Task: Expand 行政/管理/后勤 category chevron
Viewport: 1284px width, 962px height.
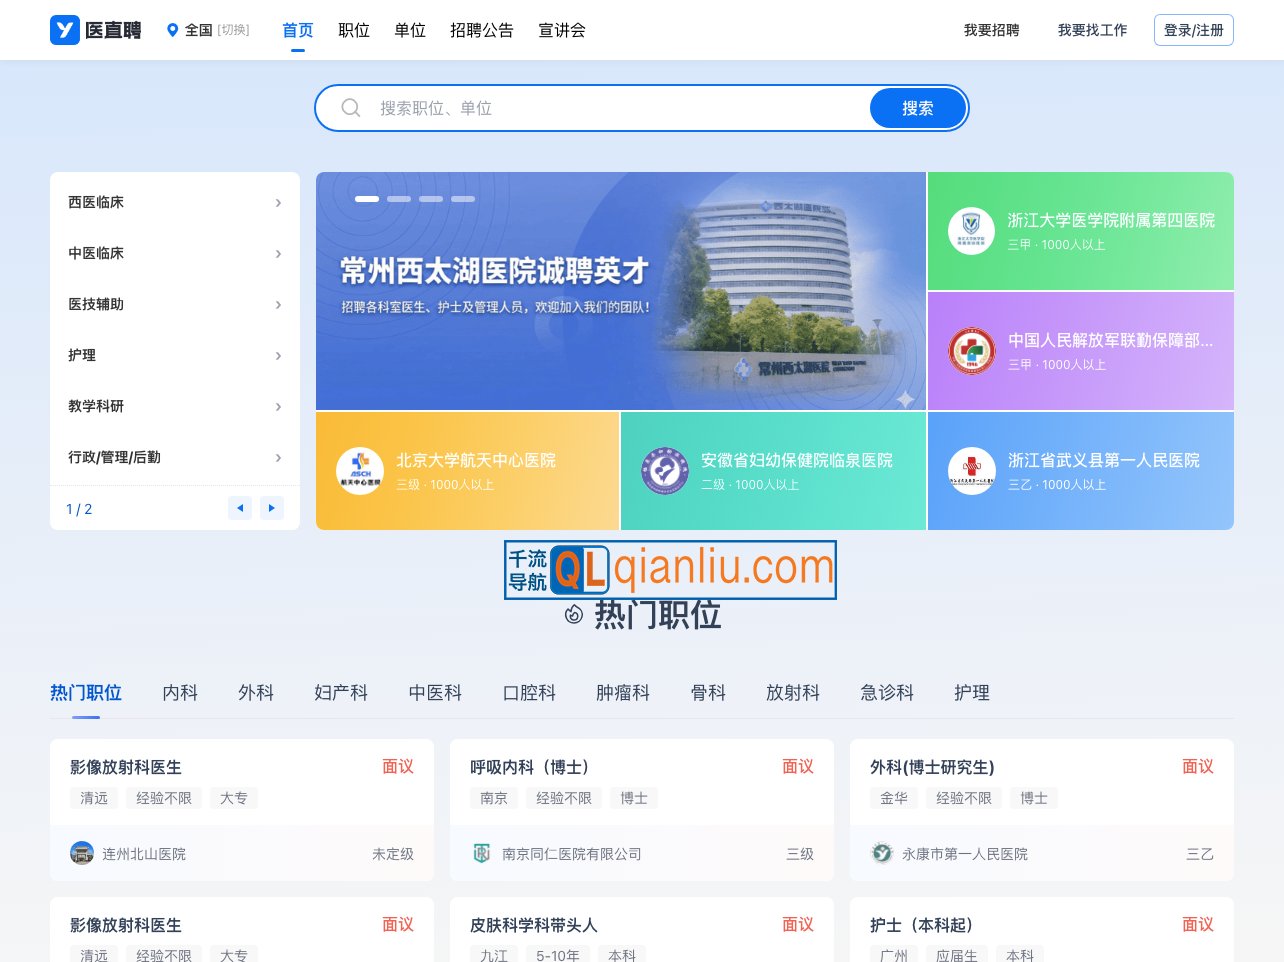Action: [x=278, y=458]
